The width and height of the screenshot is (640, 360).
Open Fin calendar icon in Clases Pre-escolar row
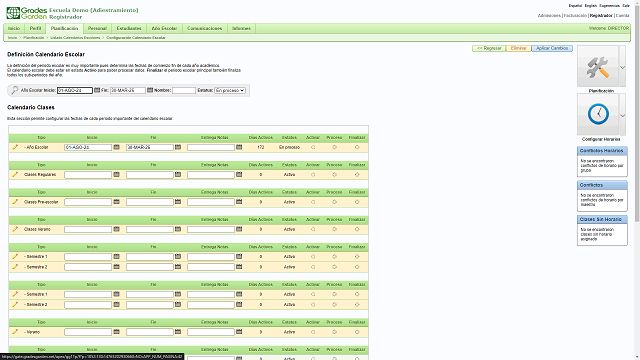pos(178,202)
